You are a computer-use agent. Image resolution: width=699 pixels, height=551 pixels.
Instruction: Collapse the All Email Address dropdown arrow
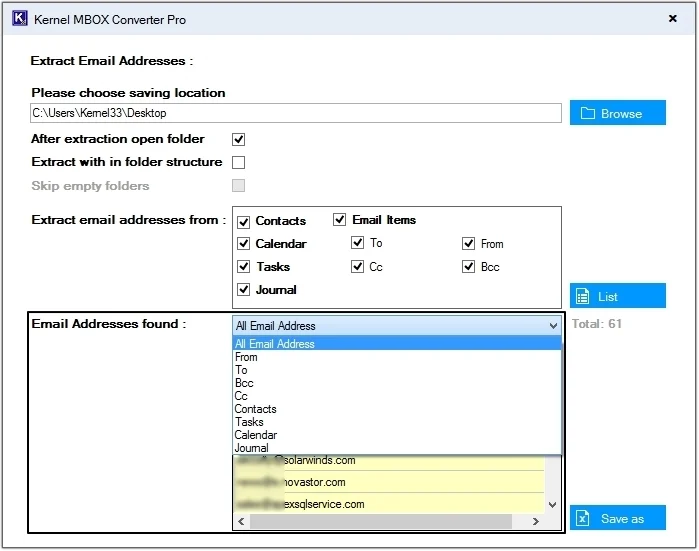pos(553,326)
